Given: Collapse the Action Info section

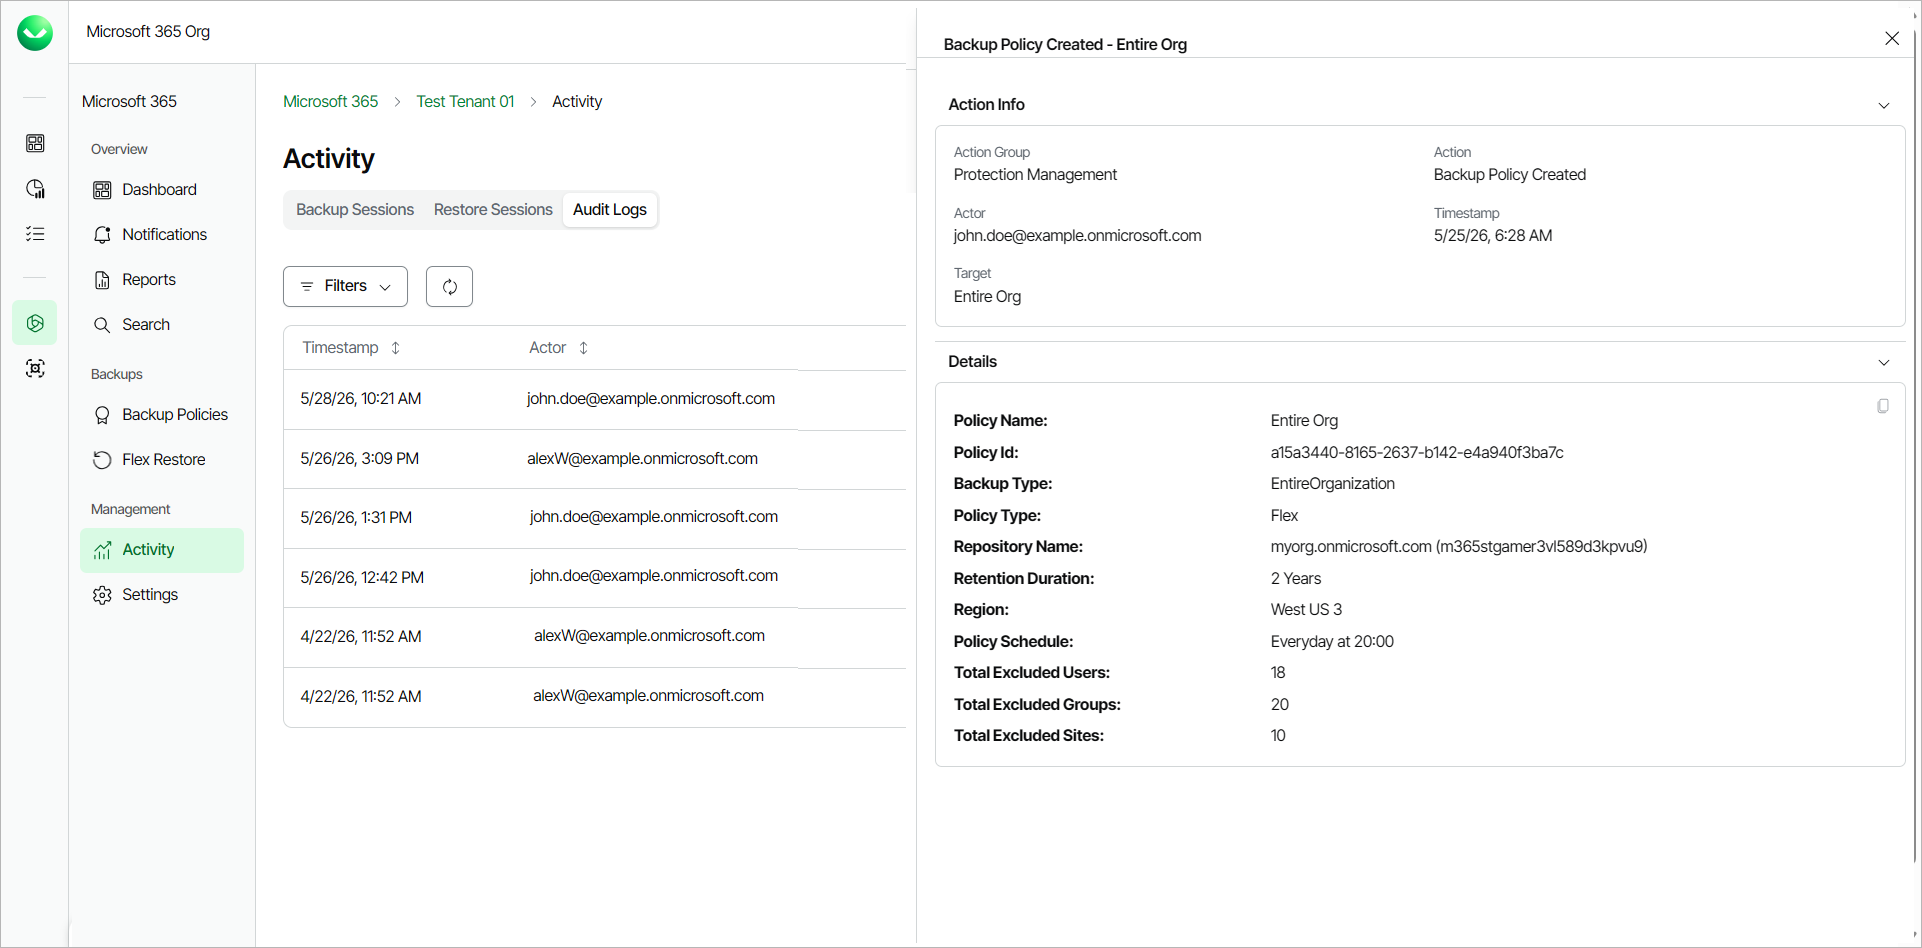Looking at the screenshot, I should coord(1884,105).
